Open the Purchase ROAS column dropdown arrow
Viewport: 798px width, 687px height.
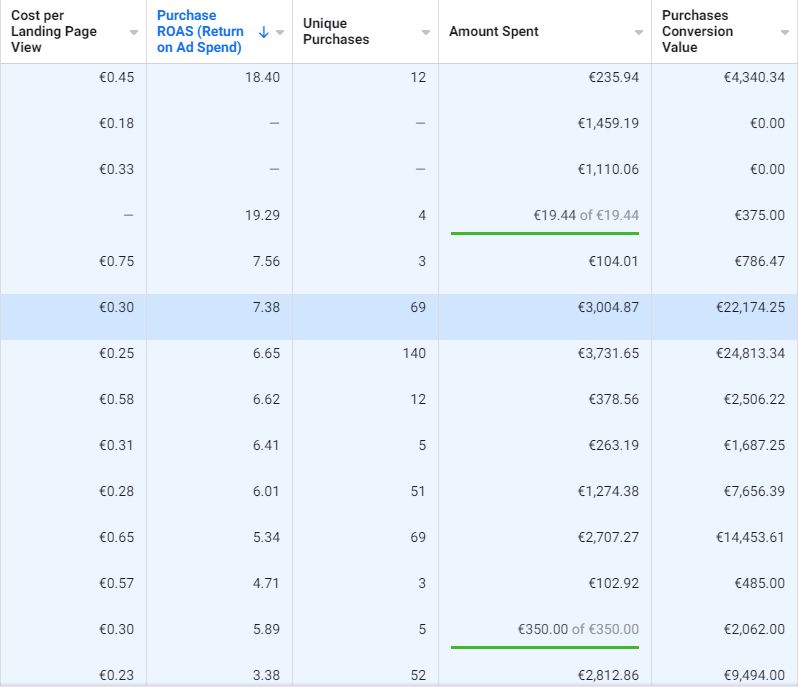click(x=280, y=32)
